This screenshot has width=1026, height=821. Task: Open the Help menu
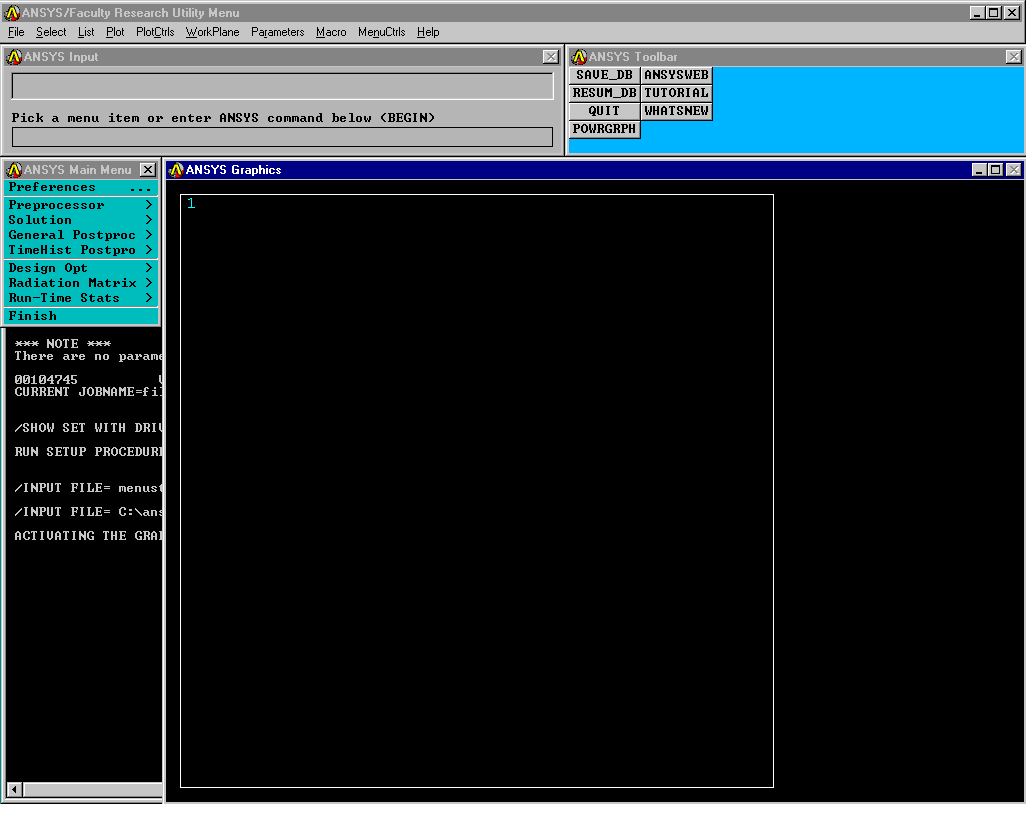point(428,32)
